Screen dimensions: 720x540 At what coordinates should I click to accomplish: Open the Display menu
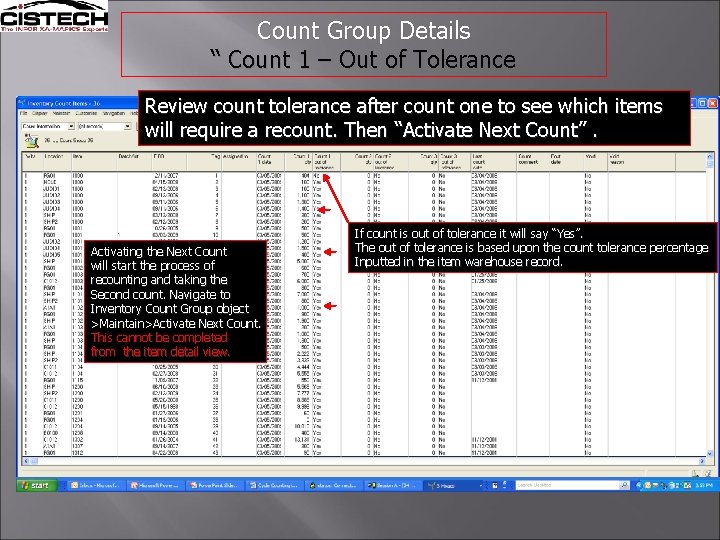(40, 113)
